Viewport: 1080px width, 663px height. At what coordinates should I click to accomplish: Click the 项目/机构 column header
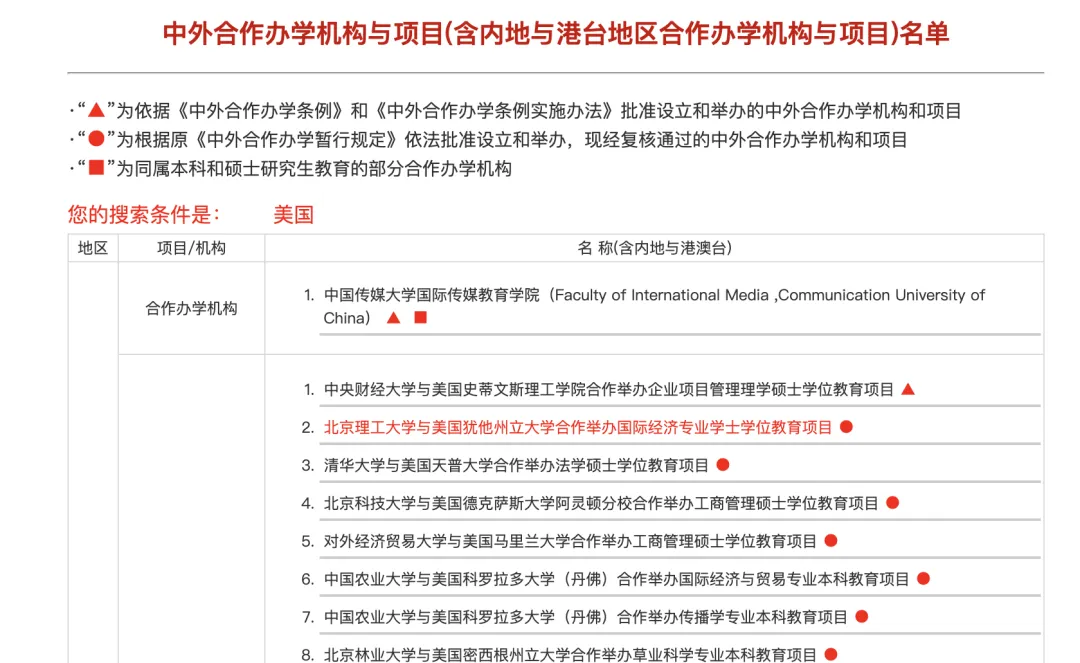coord(190,245)
